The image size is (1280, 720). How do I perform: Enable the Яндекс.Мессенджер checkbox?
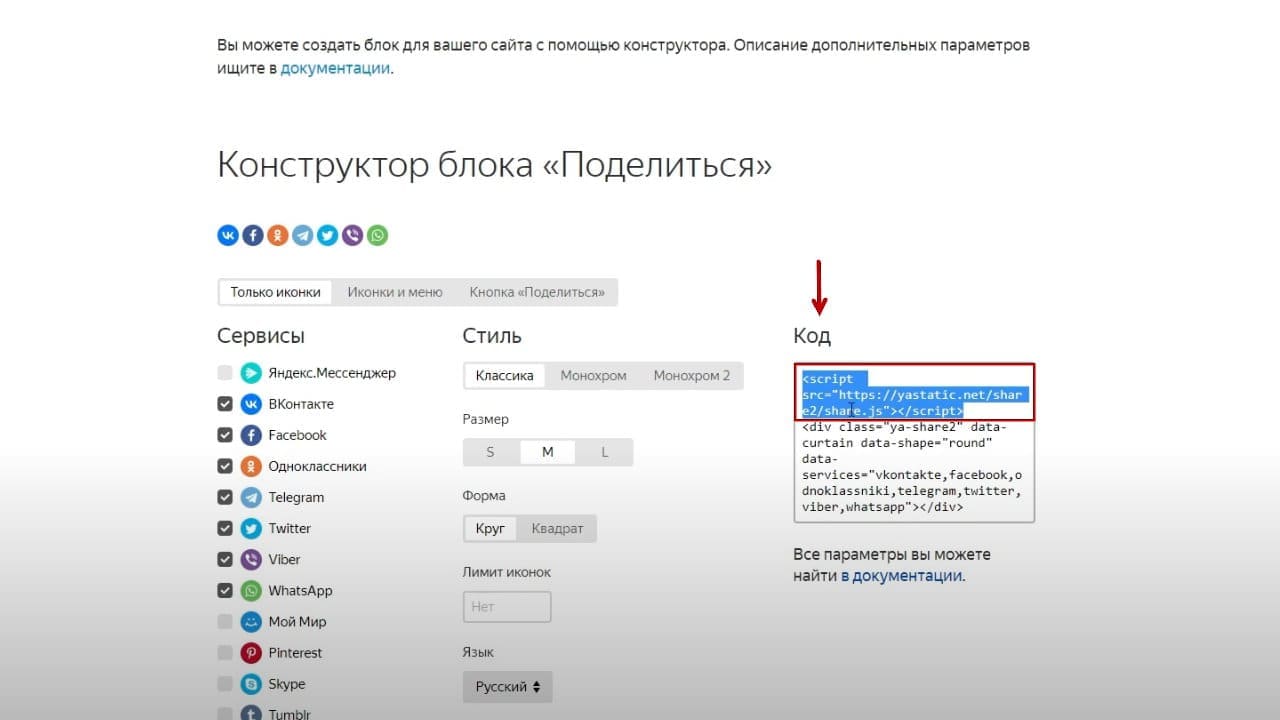point(225,373)
